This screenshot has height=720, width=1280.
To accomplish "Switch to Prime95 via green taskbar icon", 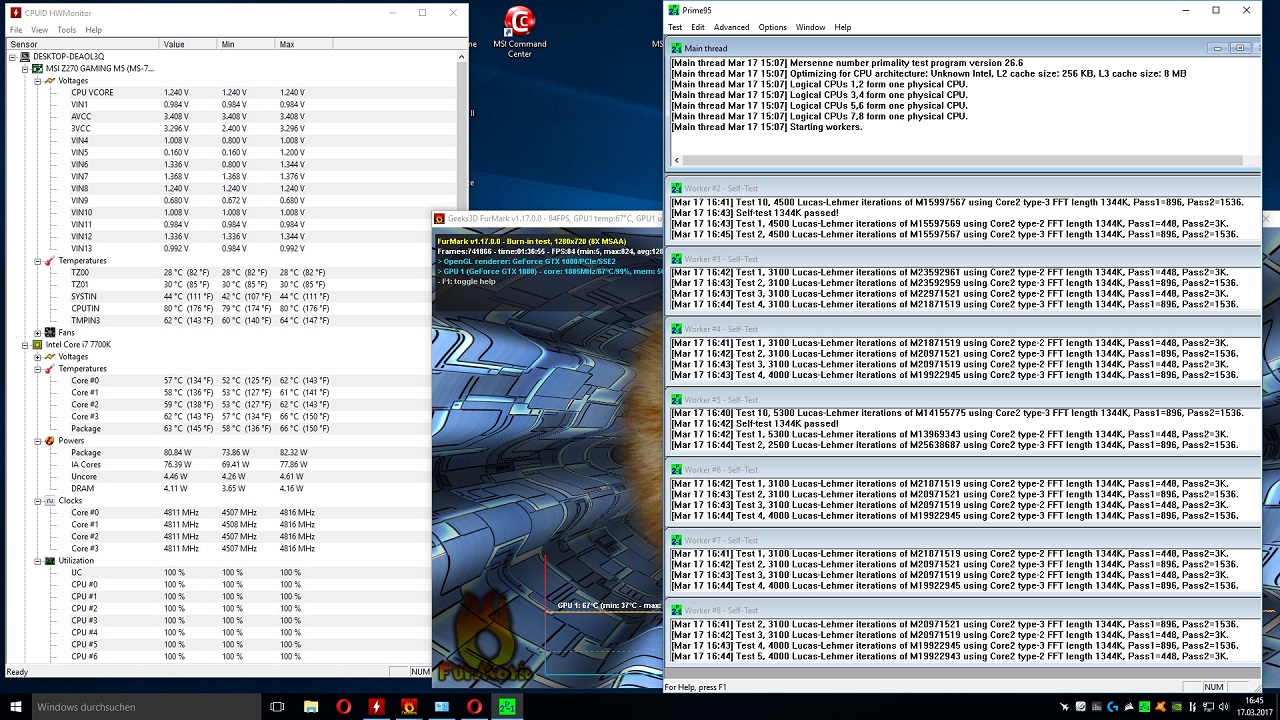I will (507, 706).
